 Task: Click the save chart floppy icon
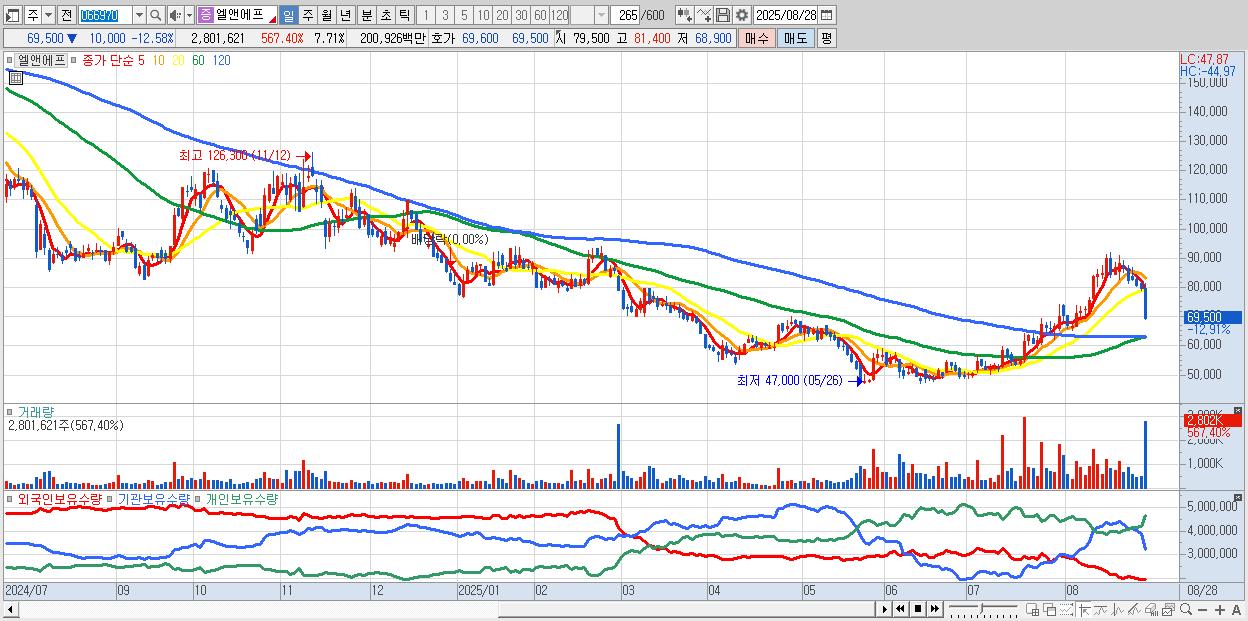click(x=723, y=15)
